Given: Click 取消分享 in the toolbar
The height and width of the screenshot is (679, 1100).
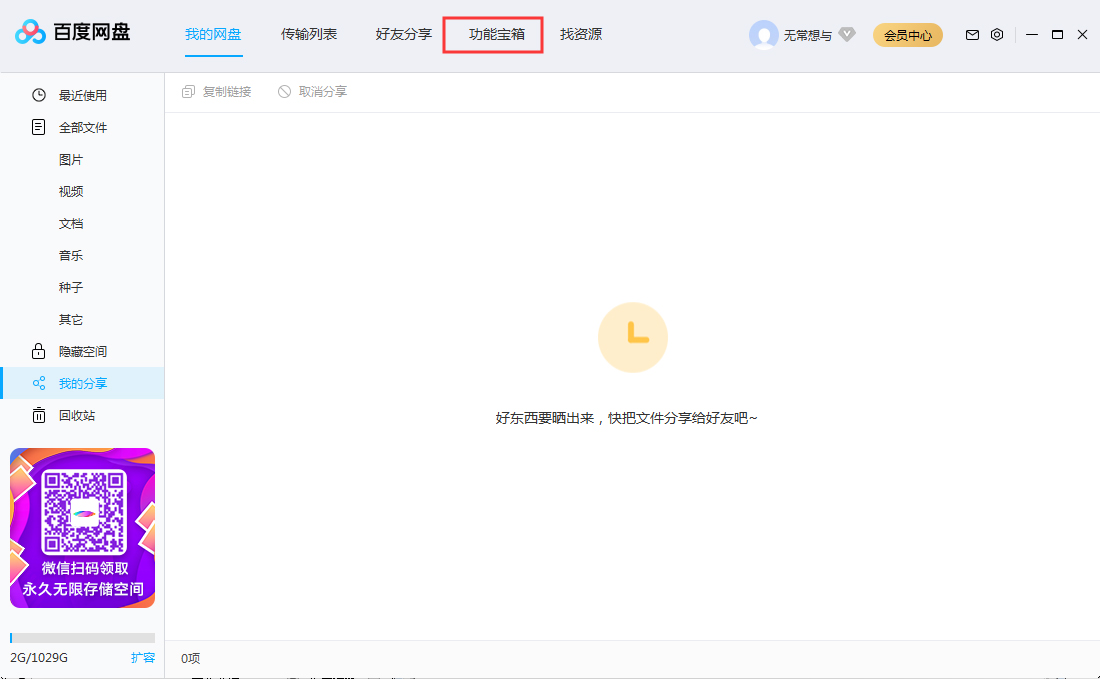Looking at the screenshot, I should tap(321, 91).
